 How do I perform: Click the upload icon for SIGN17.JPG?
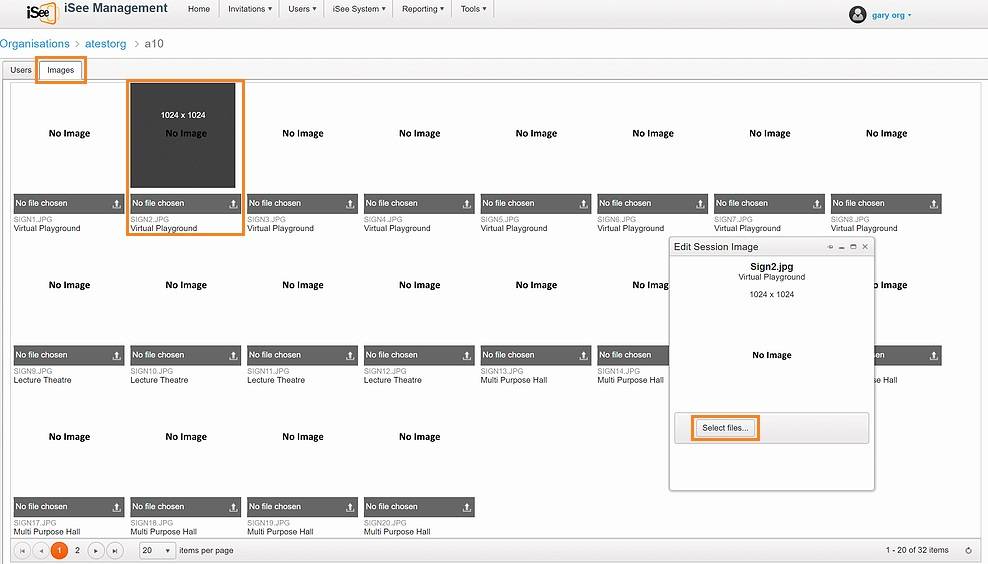[117, 507]
